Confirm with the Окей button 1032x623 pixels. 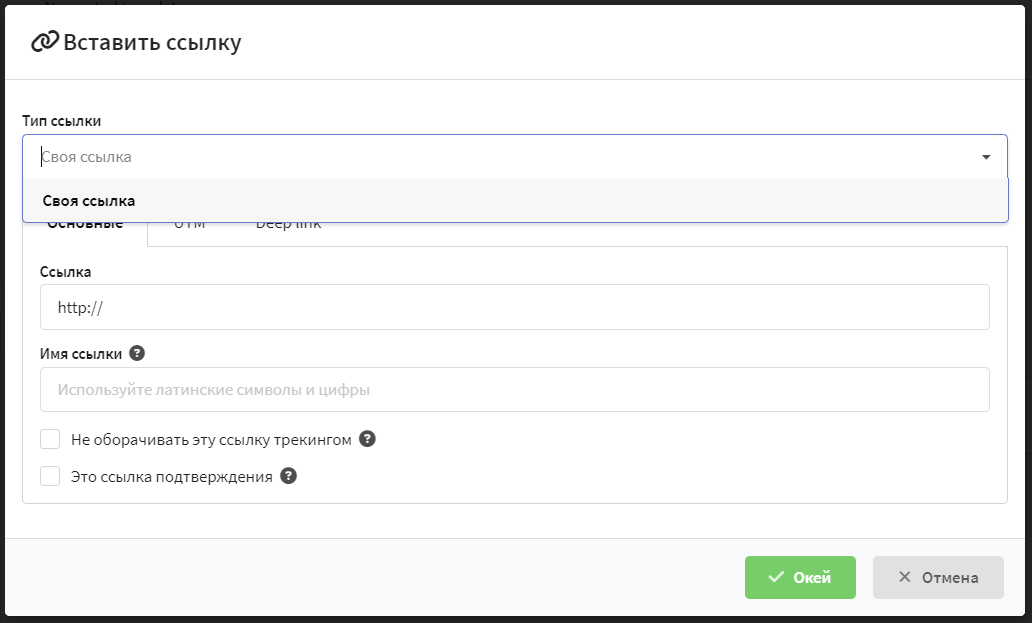[x=800, y=577]
